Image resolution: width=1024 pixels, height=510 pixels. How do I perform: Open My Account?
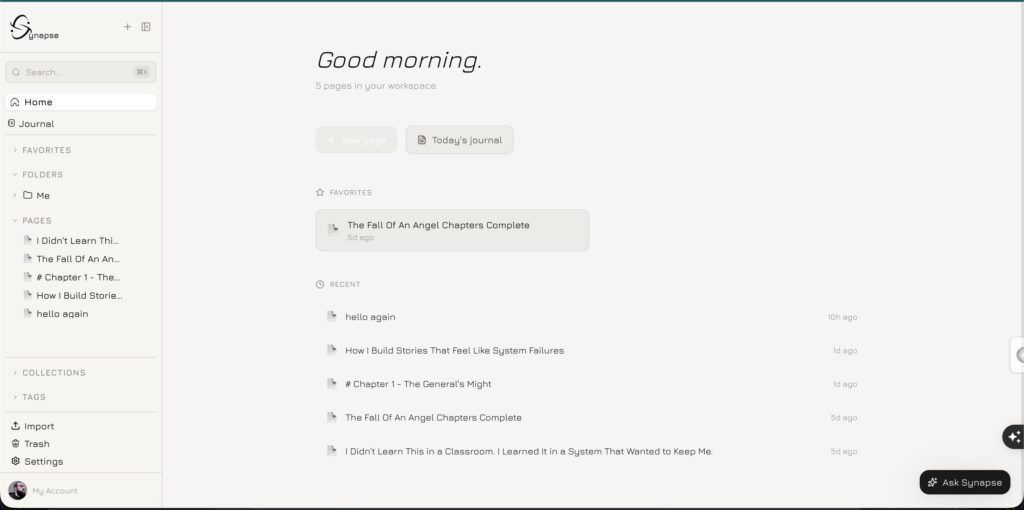click(x=55, y=491)
